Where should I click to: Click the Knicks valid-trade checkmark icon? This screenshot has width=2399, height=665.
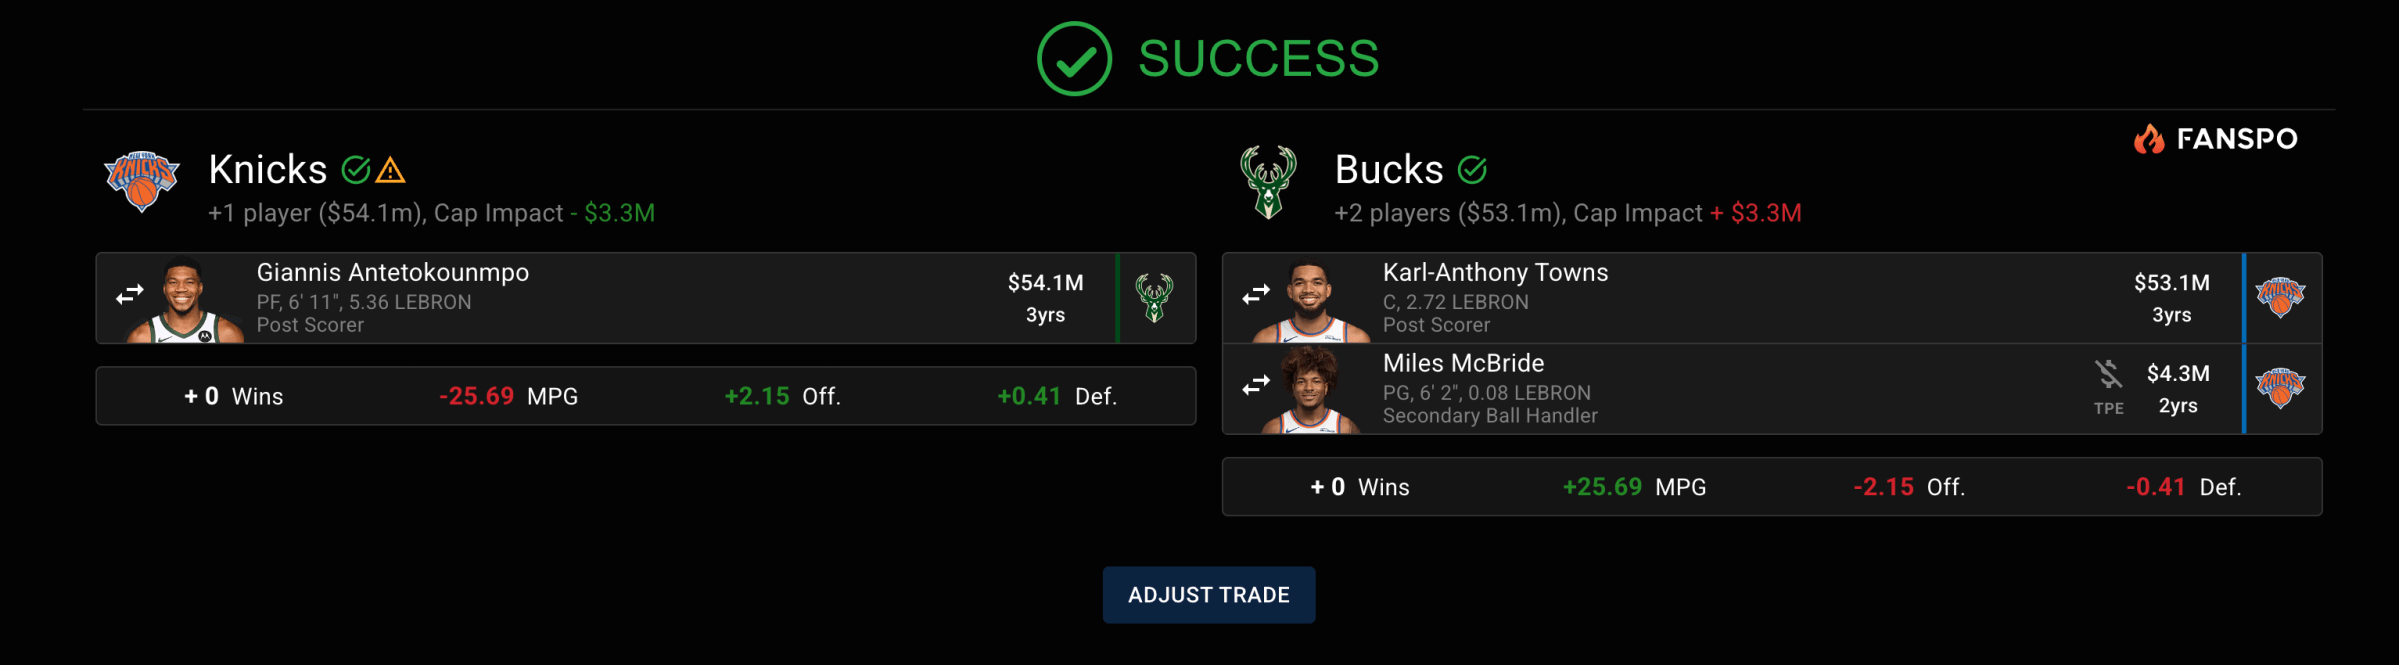(x=355, y=171)
